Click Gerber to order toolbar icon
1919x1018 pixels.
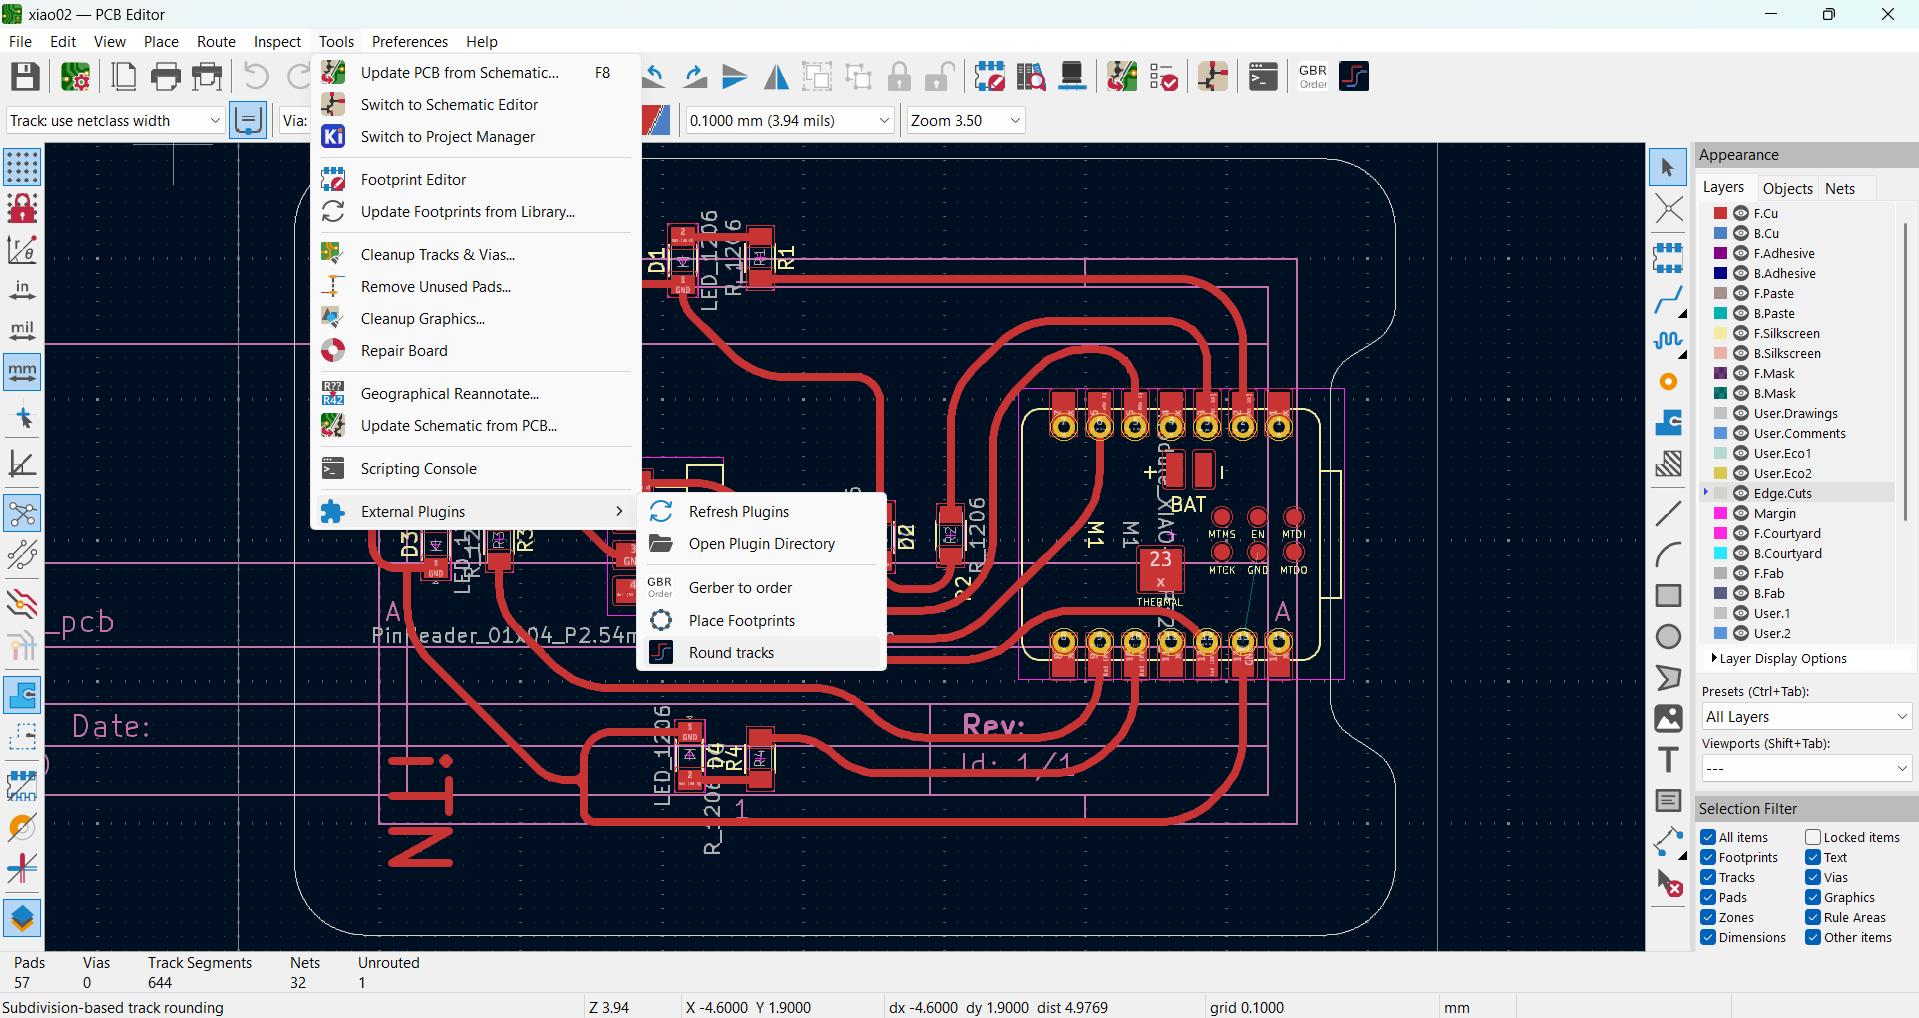click(x=1313, y=77)
